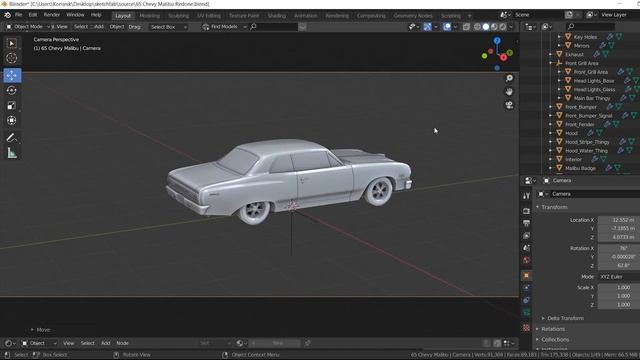Viewport: 640px width, 360px height.
Task: Open the Output properties tab
Action: click(x=526, y=223)
